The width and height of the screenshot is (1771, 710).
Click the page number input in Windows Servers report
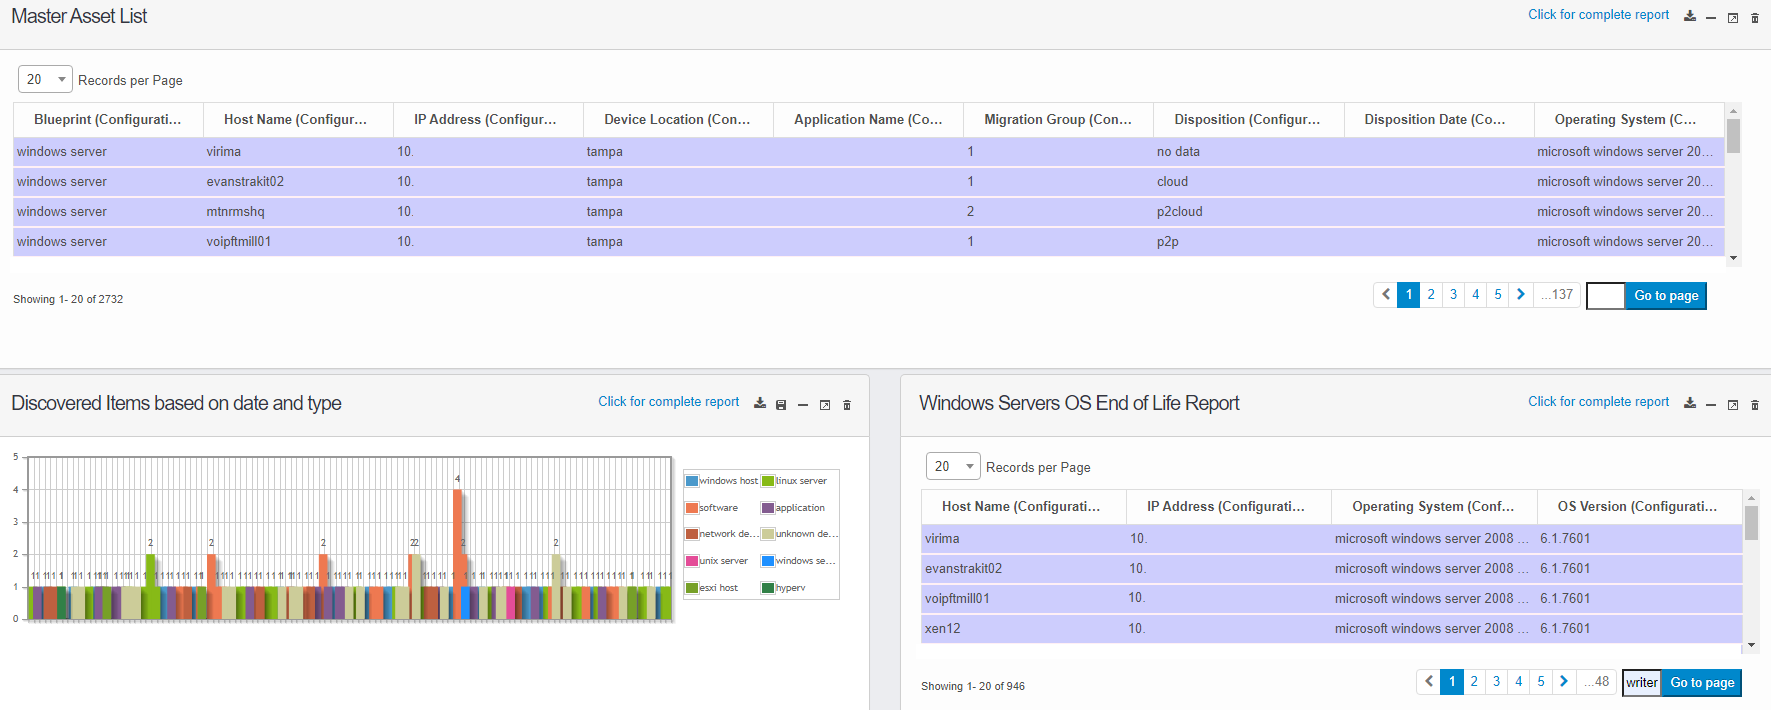1640,682
